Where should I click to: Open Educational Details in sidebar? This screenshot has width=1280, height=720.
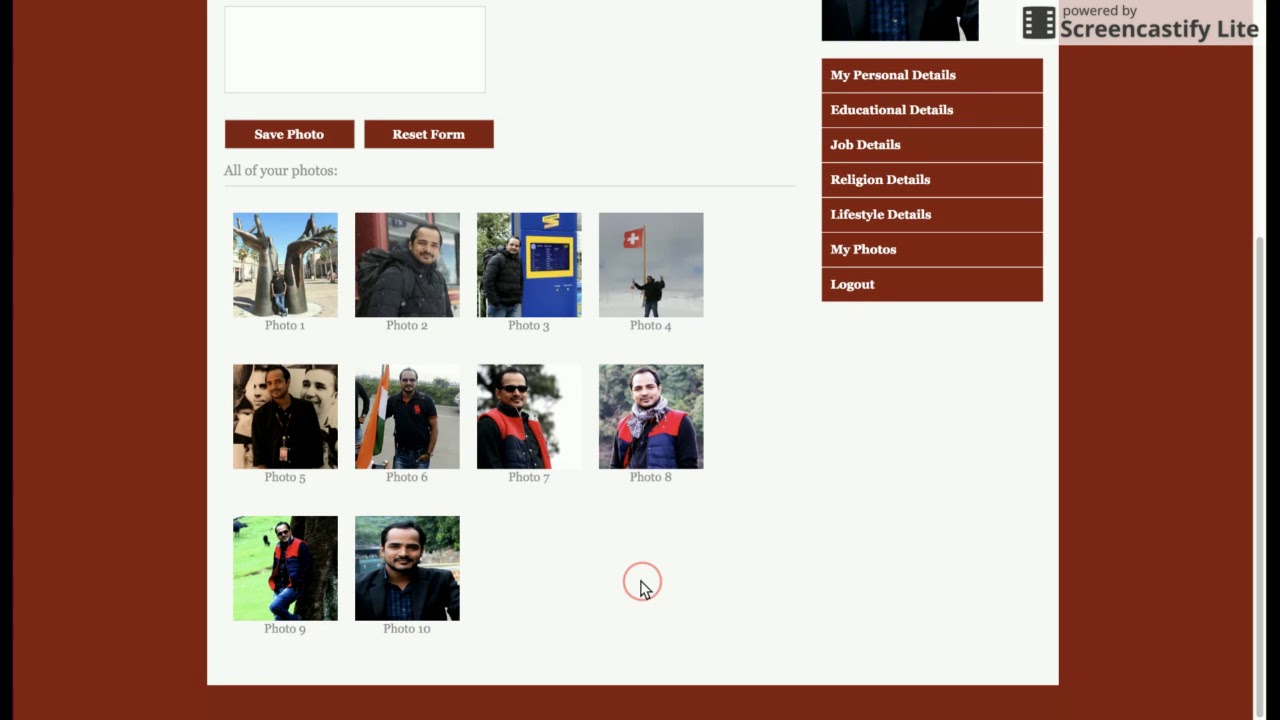pyautogui.click(x=932, y=110)
